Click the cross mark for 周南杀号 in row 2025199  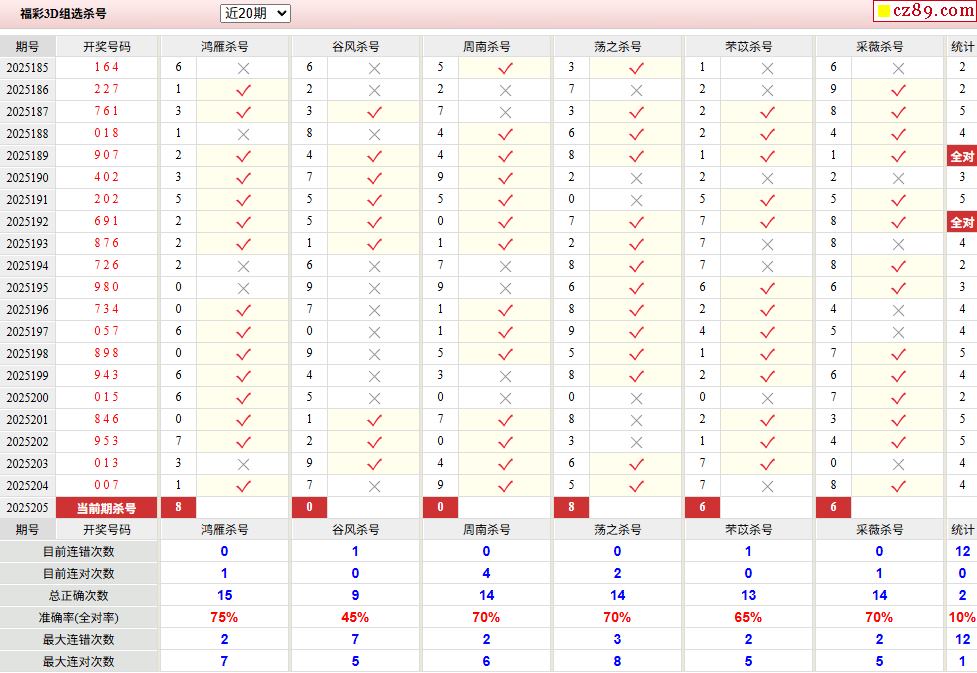[505, 376]
